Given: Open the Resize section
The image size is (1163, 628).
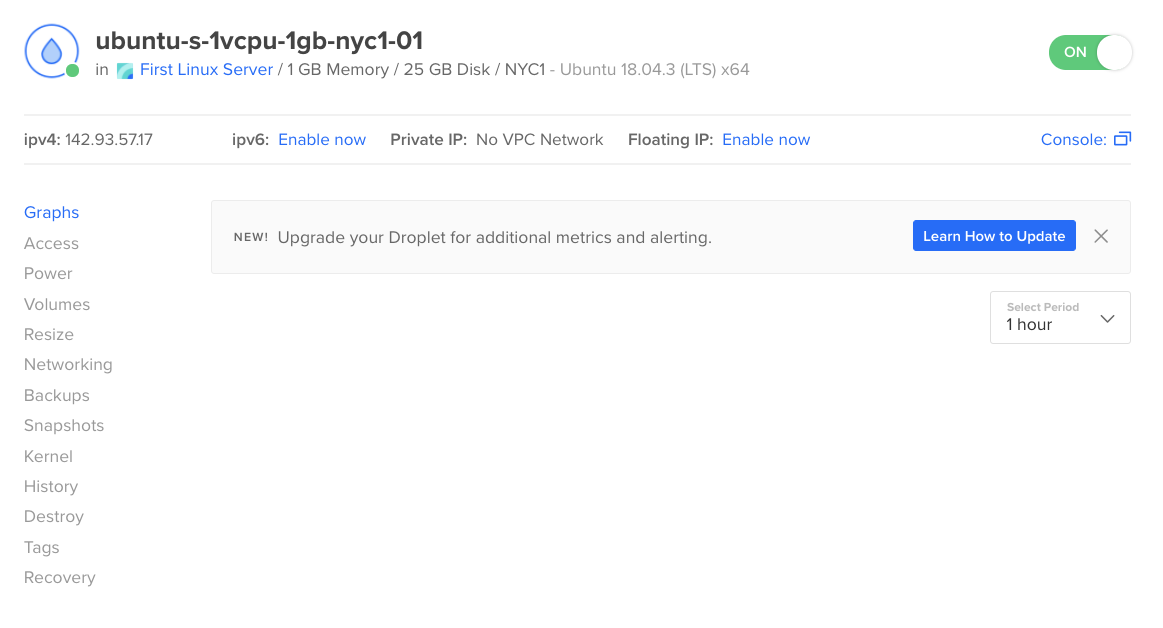Looking at the screenshot, I should click(49, 334).
